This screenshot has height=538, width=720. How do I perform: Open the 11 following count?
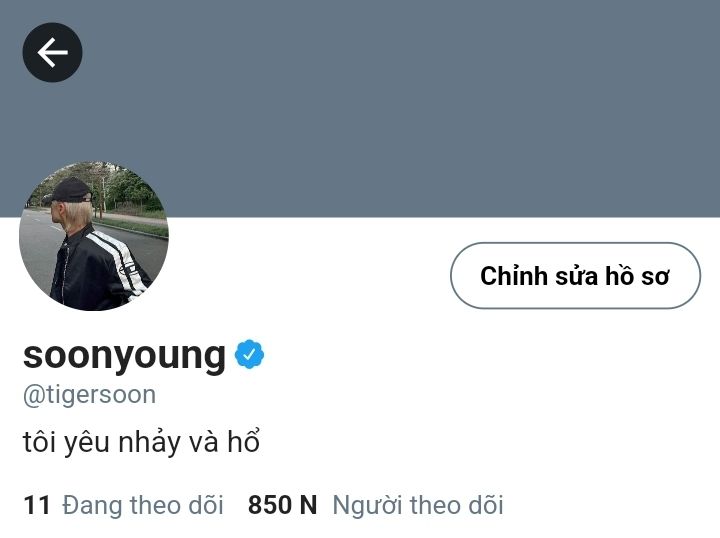tap(37, 505)
